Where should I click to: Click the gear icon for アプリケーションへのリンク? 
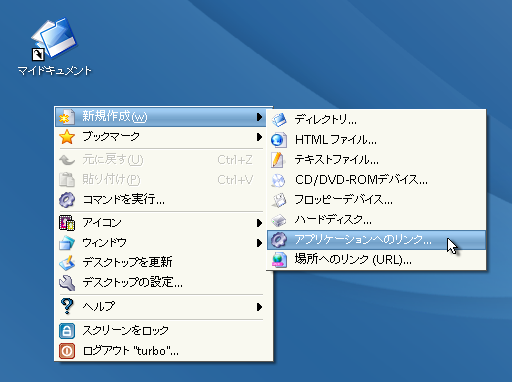(279, 240)
